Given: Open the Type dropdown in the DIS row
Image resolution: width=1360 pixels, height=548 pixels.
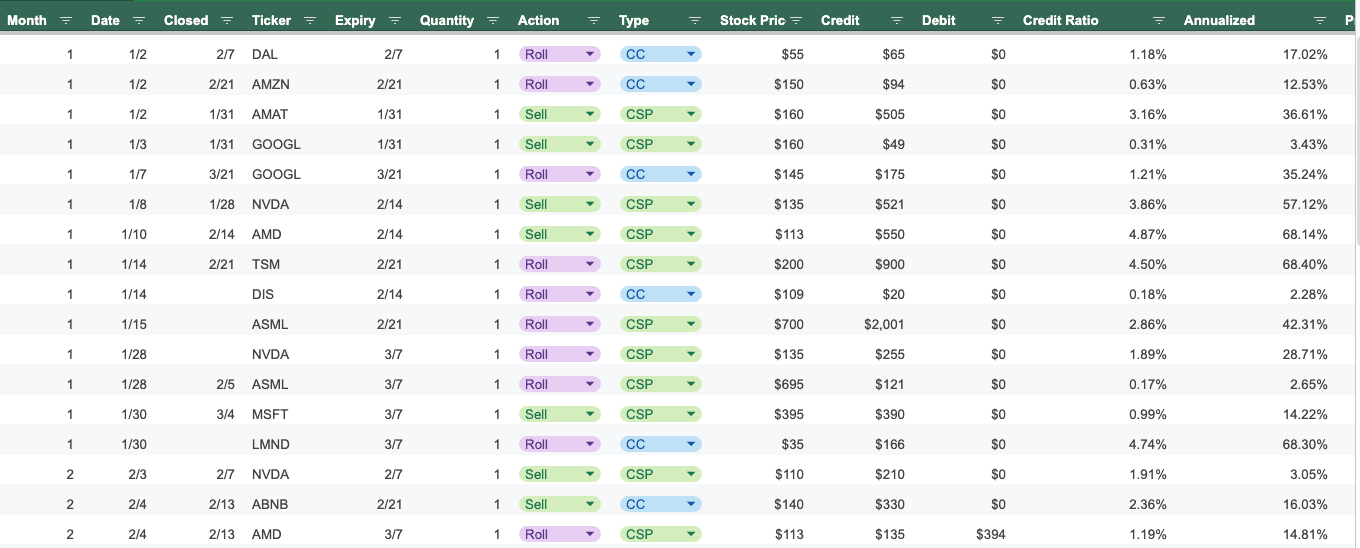Looking at the screenshot, I should [x=691, y=294].
